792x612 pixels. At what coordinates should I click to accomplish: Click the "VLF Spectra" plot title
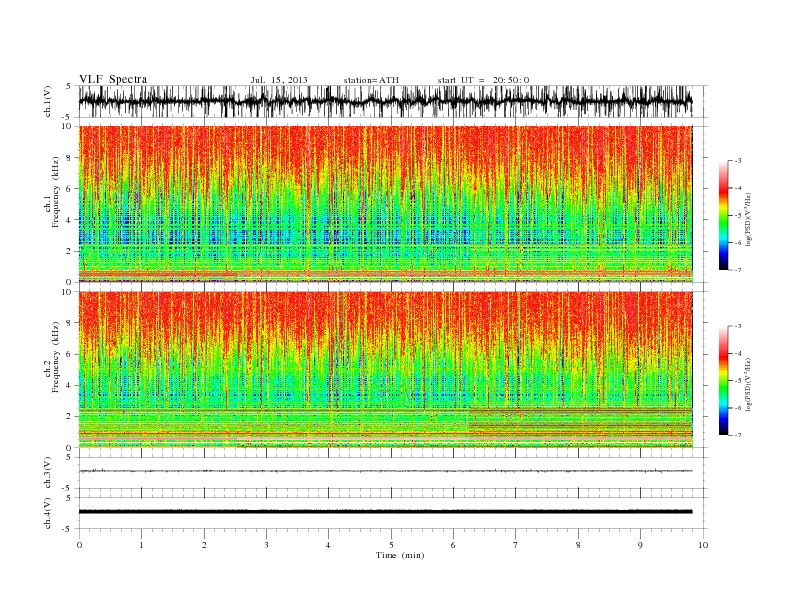tap(113, 79)
